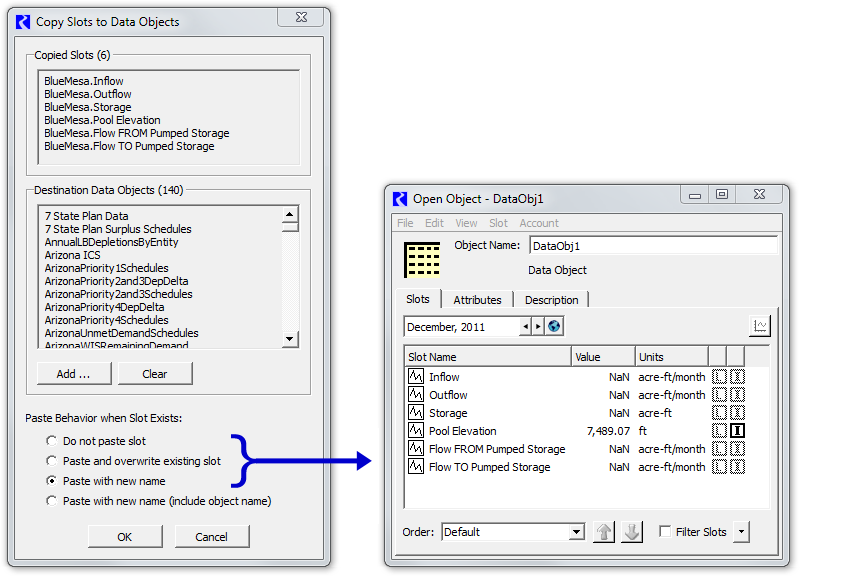Select 'ArizonaUnmetDemandSchedules' in destination list

121,333
